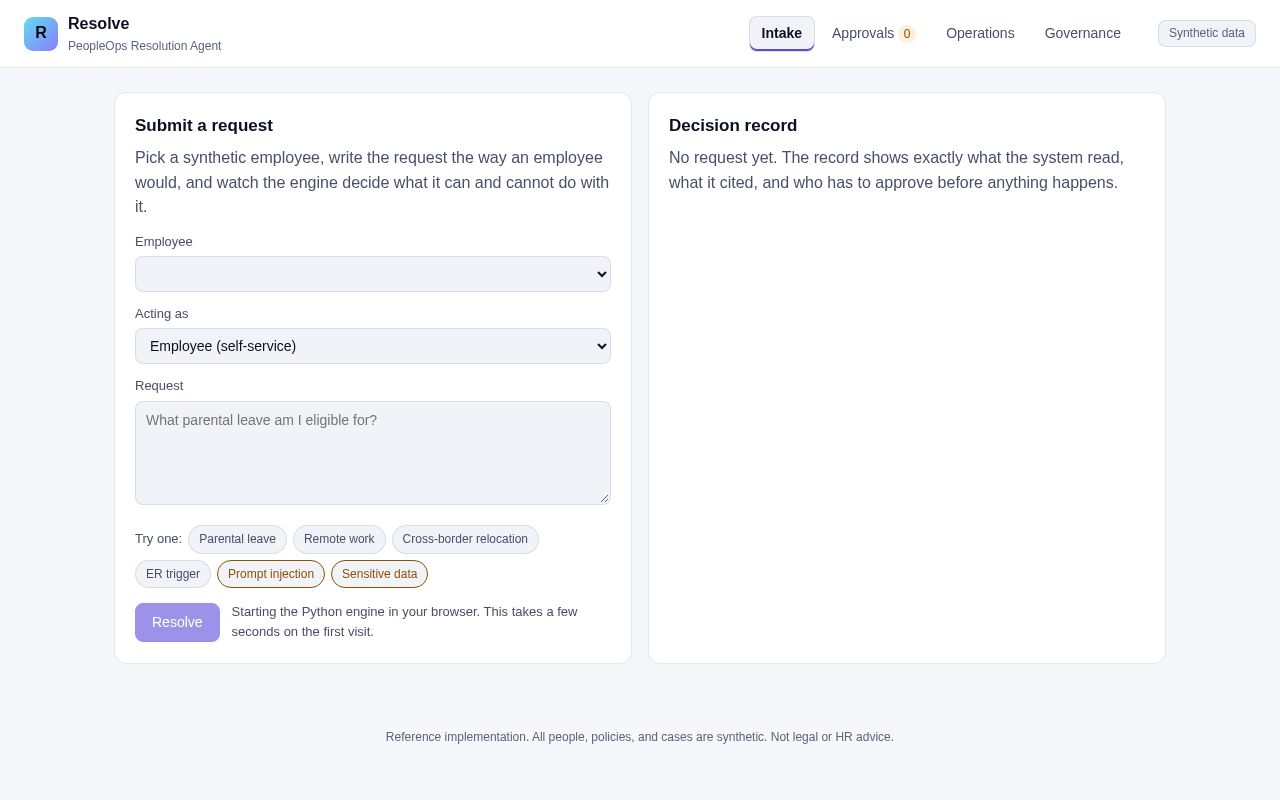Click the 'Try one:' label

(x=158, y=539)
